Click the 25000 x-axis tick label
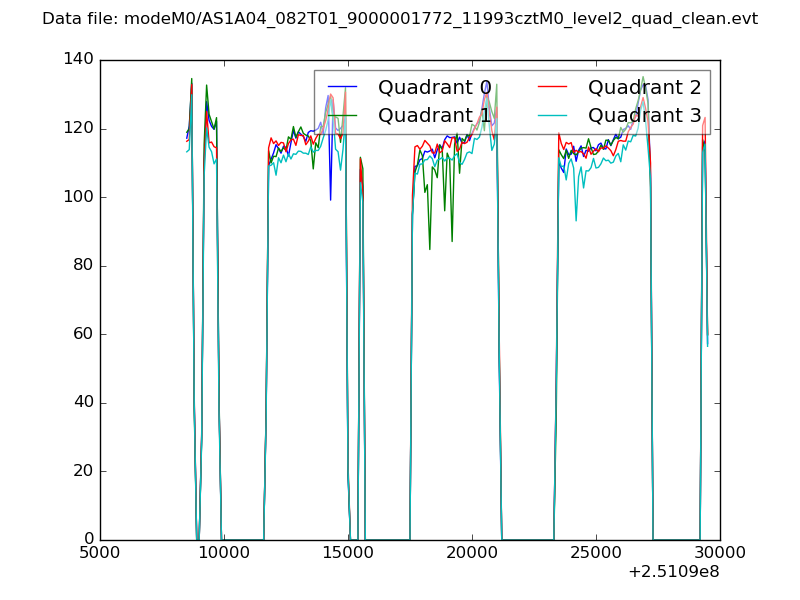The height and width of the screenshot is (600, 800). pyautogui.click(x=596, y=553)
